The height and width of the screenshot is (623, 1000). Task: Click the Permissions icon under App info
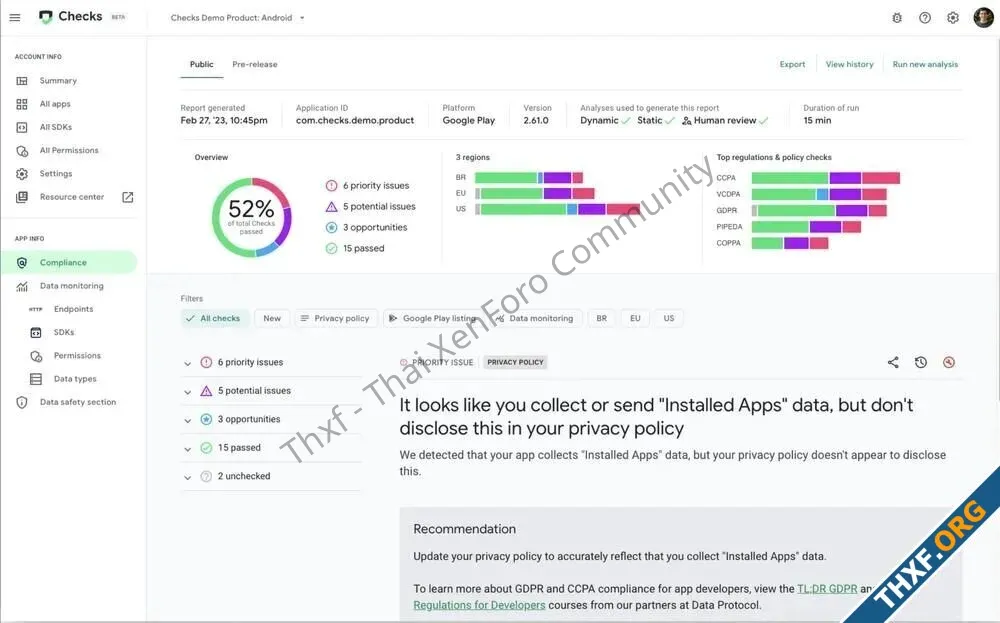[x=36, y=356]
